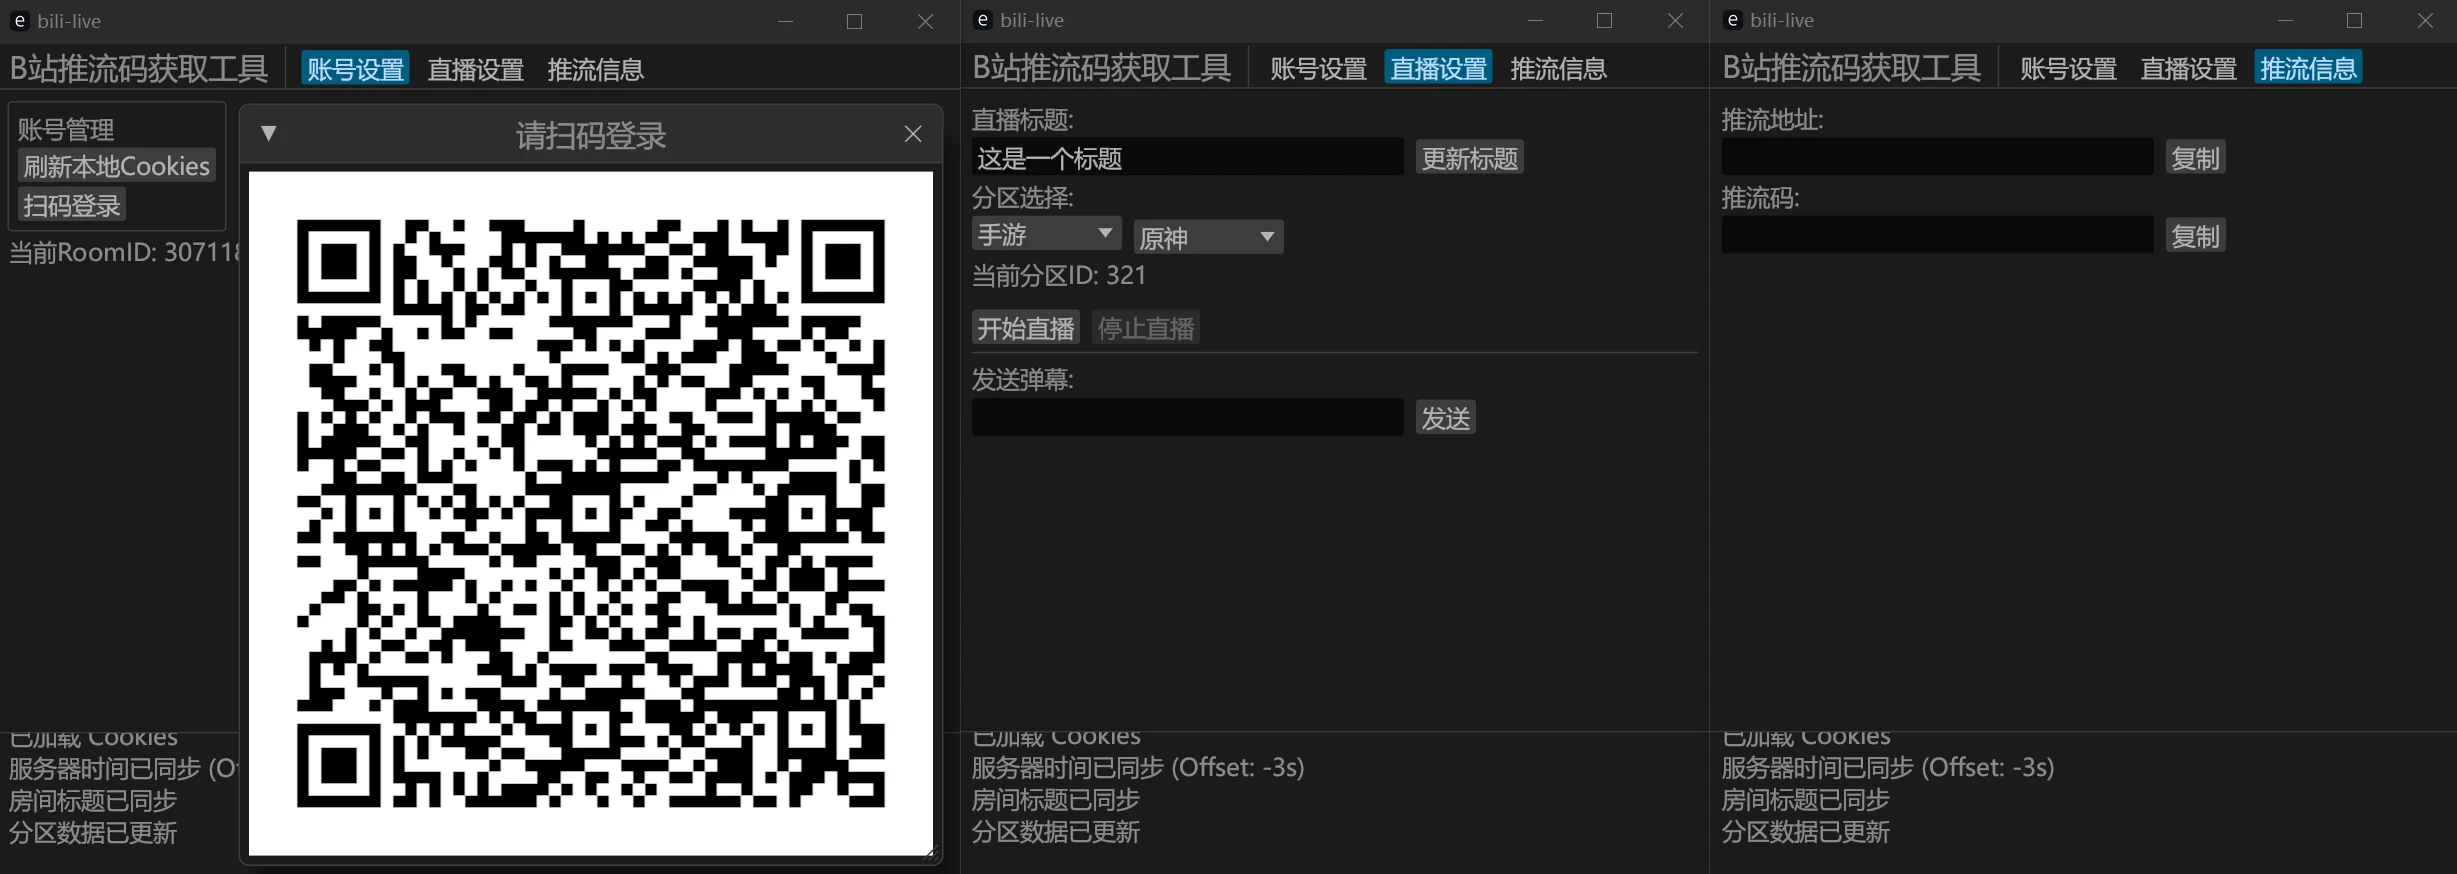Click the 推流地址 text field

click(1937, 157)
